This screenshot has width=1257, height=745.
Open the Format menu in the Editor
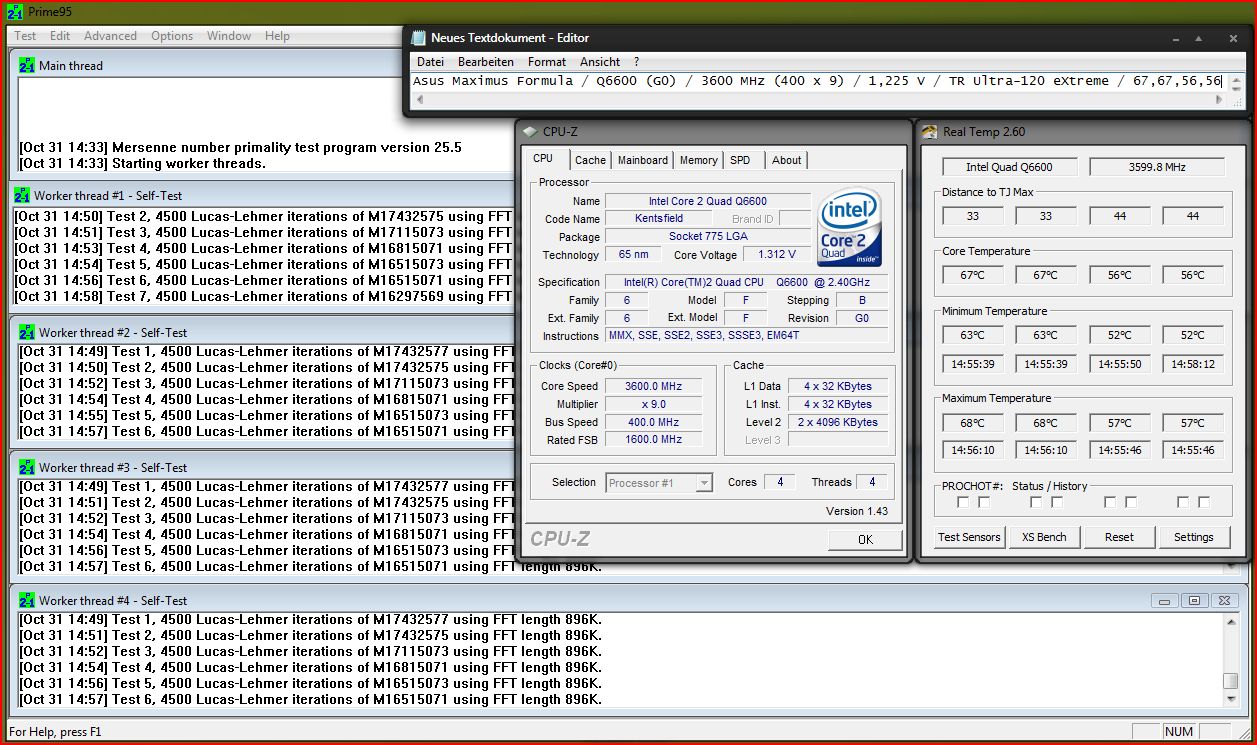coord(547,62)
